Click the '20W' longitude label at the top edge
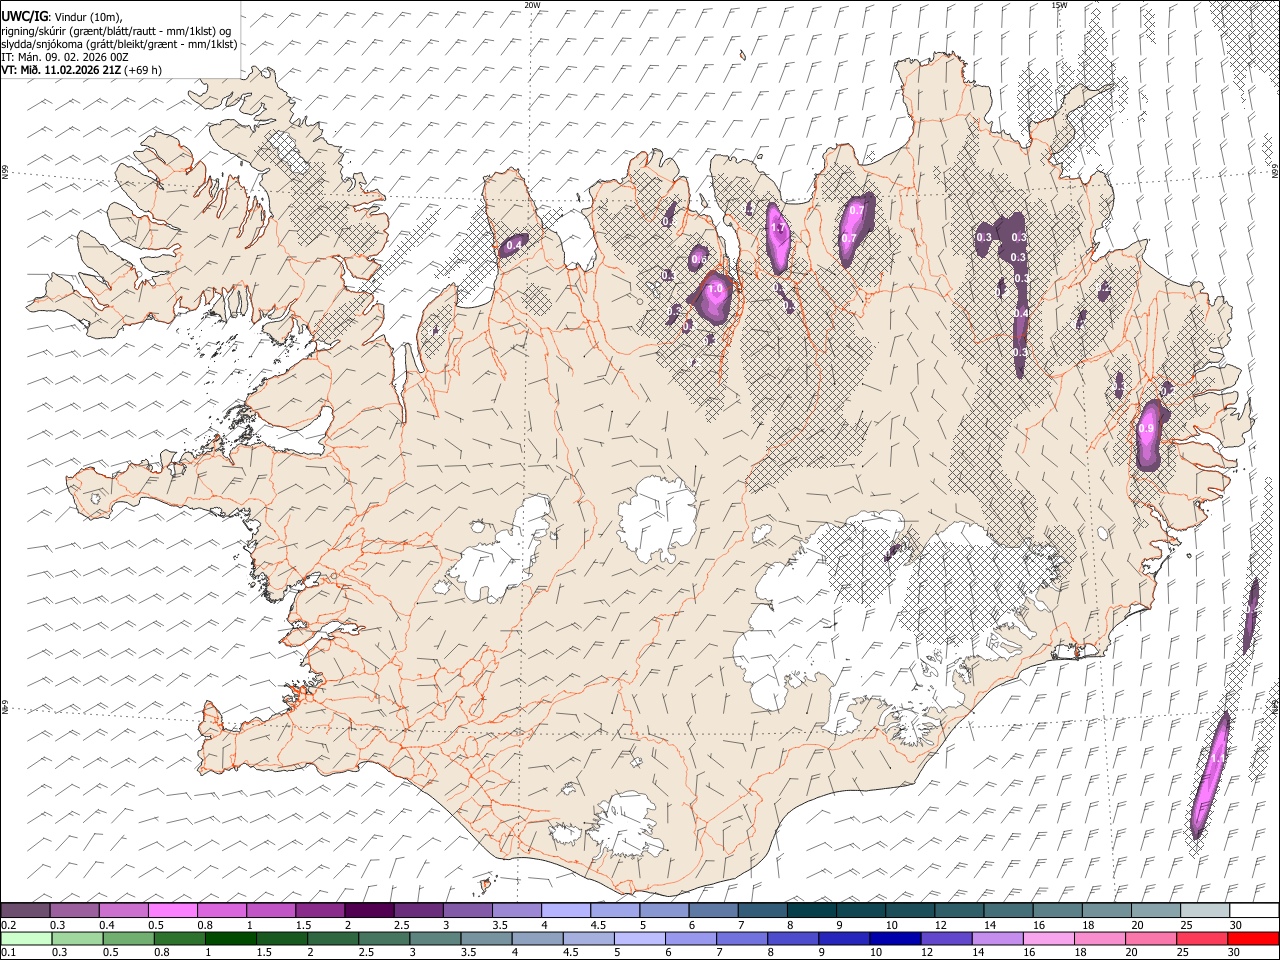 (x=532, y=4)
